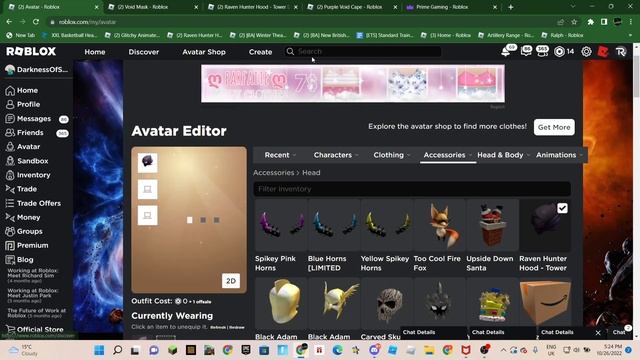Bookmark this page with star icon

tap(574, 22)
